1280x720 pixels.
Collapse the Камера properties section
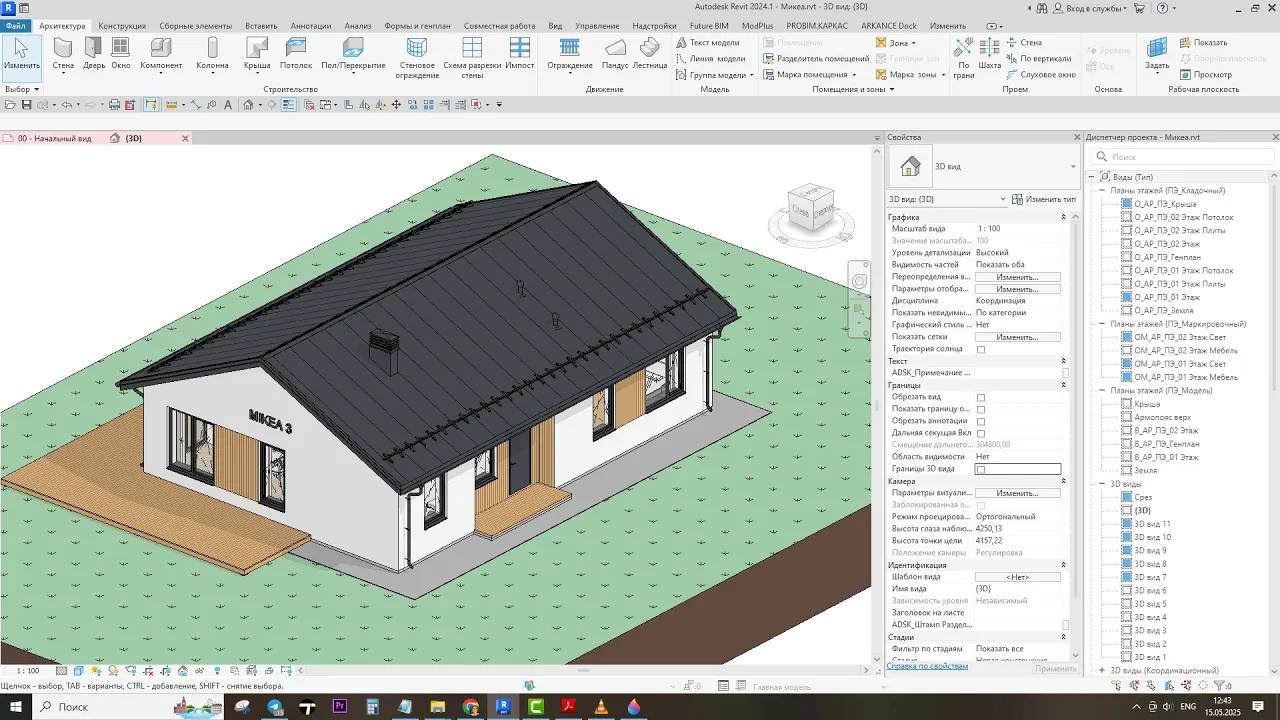coord(1063,482)
